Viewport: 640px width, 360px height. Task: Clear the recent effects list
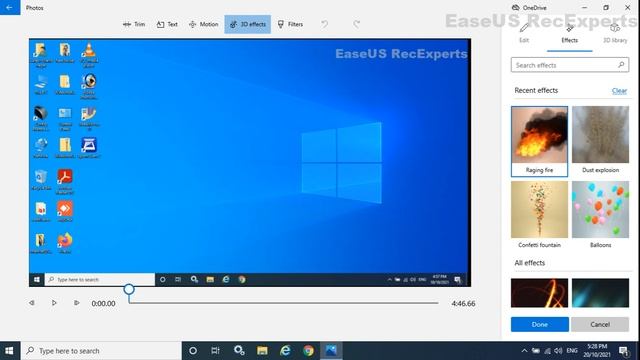[x=619, y=91]
